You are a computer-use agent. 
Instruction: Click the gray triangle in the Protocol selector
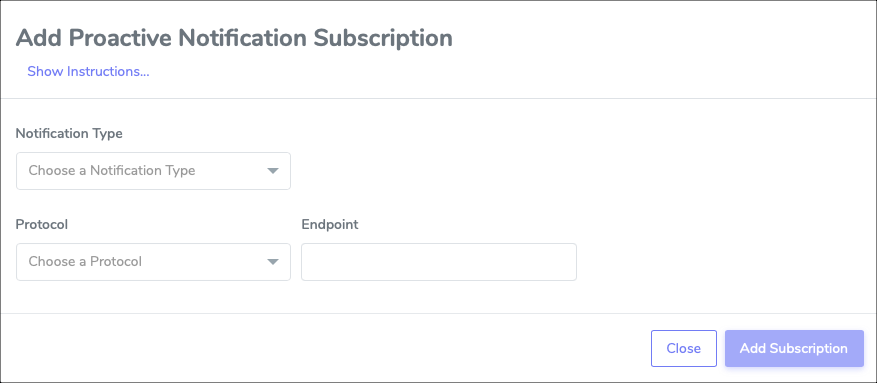(x=272, y=262)
